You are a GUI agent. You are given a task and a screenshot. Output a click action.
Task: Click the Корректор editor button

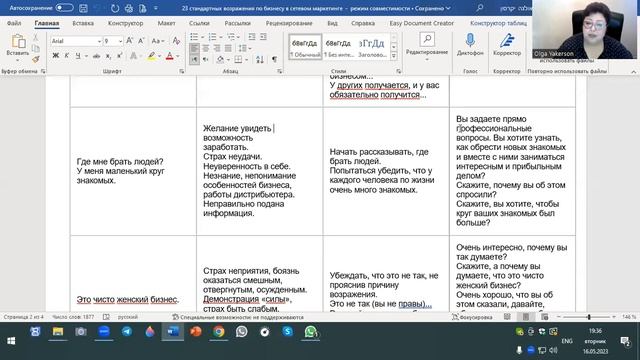click(507, 45)
